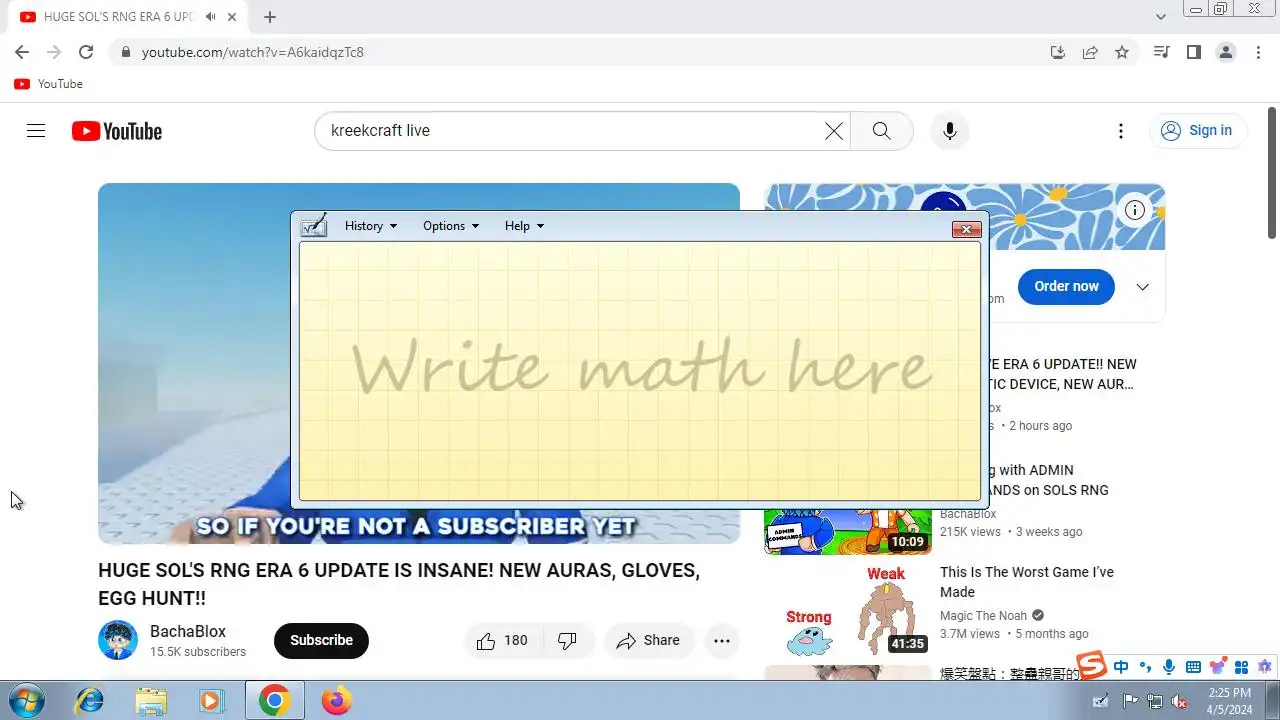
Task: Like the video with 180 likes
Action: pyautogui.click(x=503, y=641)
